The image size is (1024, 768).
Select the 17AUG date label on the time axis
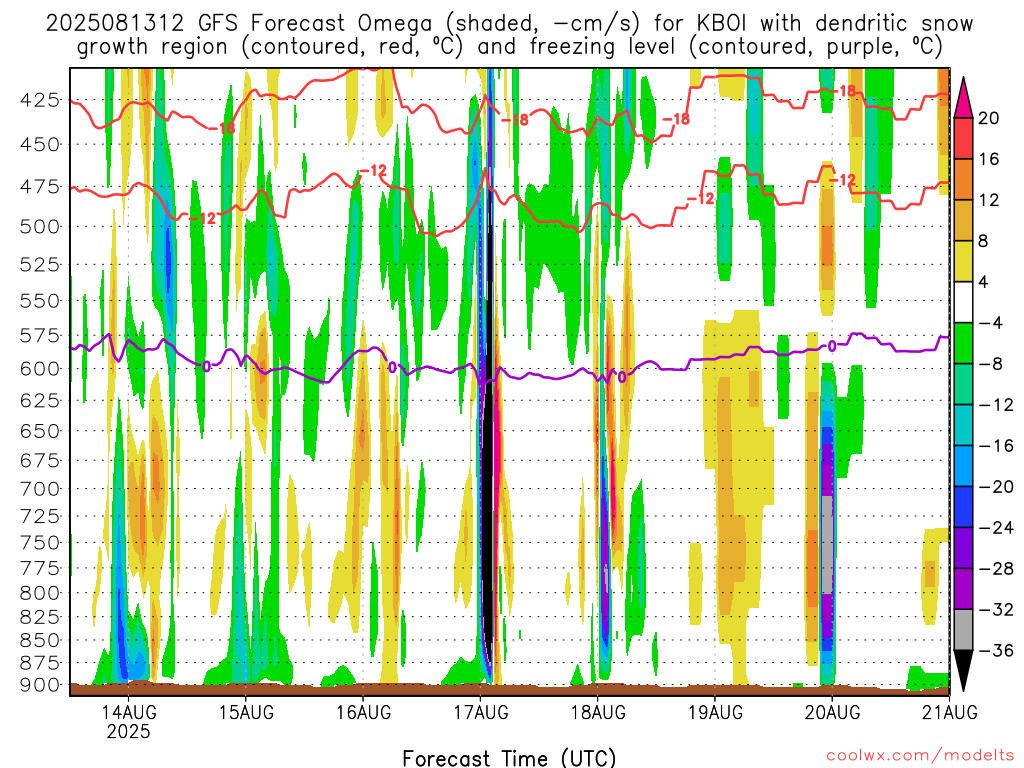[x=481, y=712]
